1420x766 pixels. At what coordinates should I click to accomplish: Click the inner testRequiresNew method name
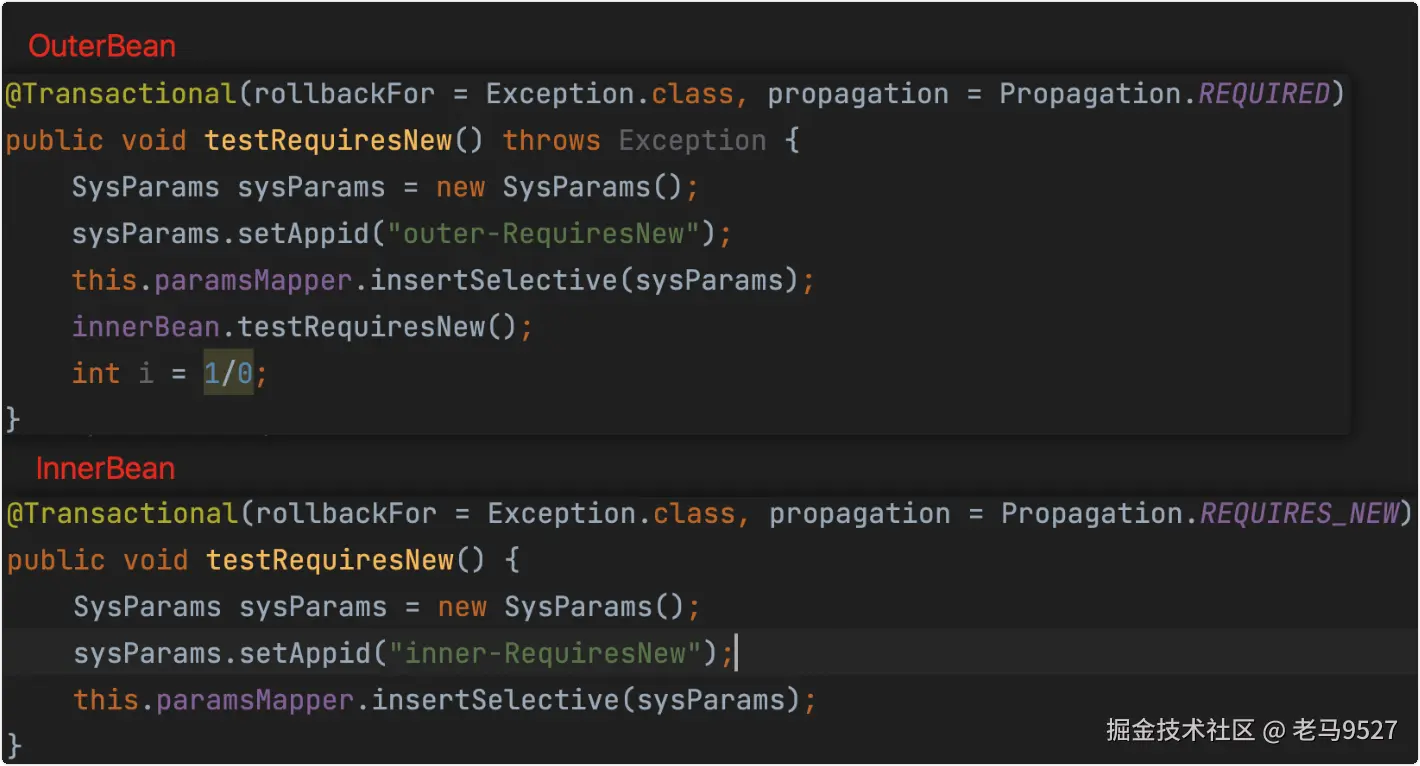click(330, 560)
